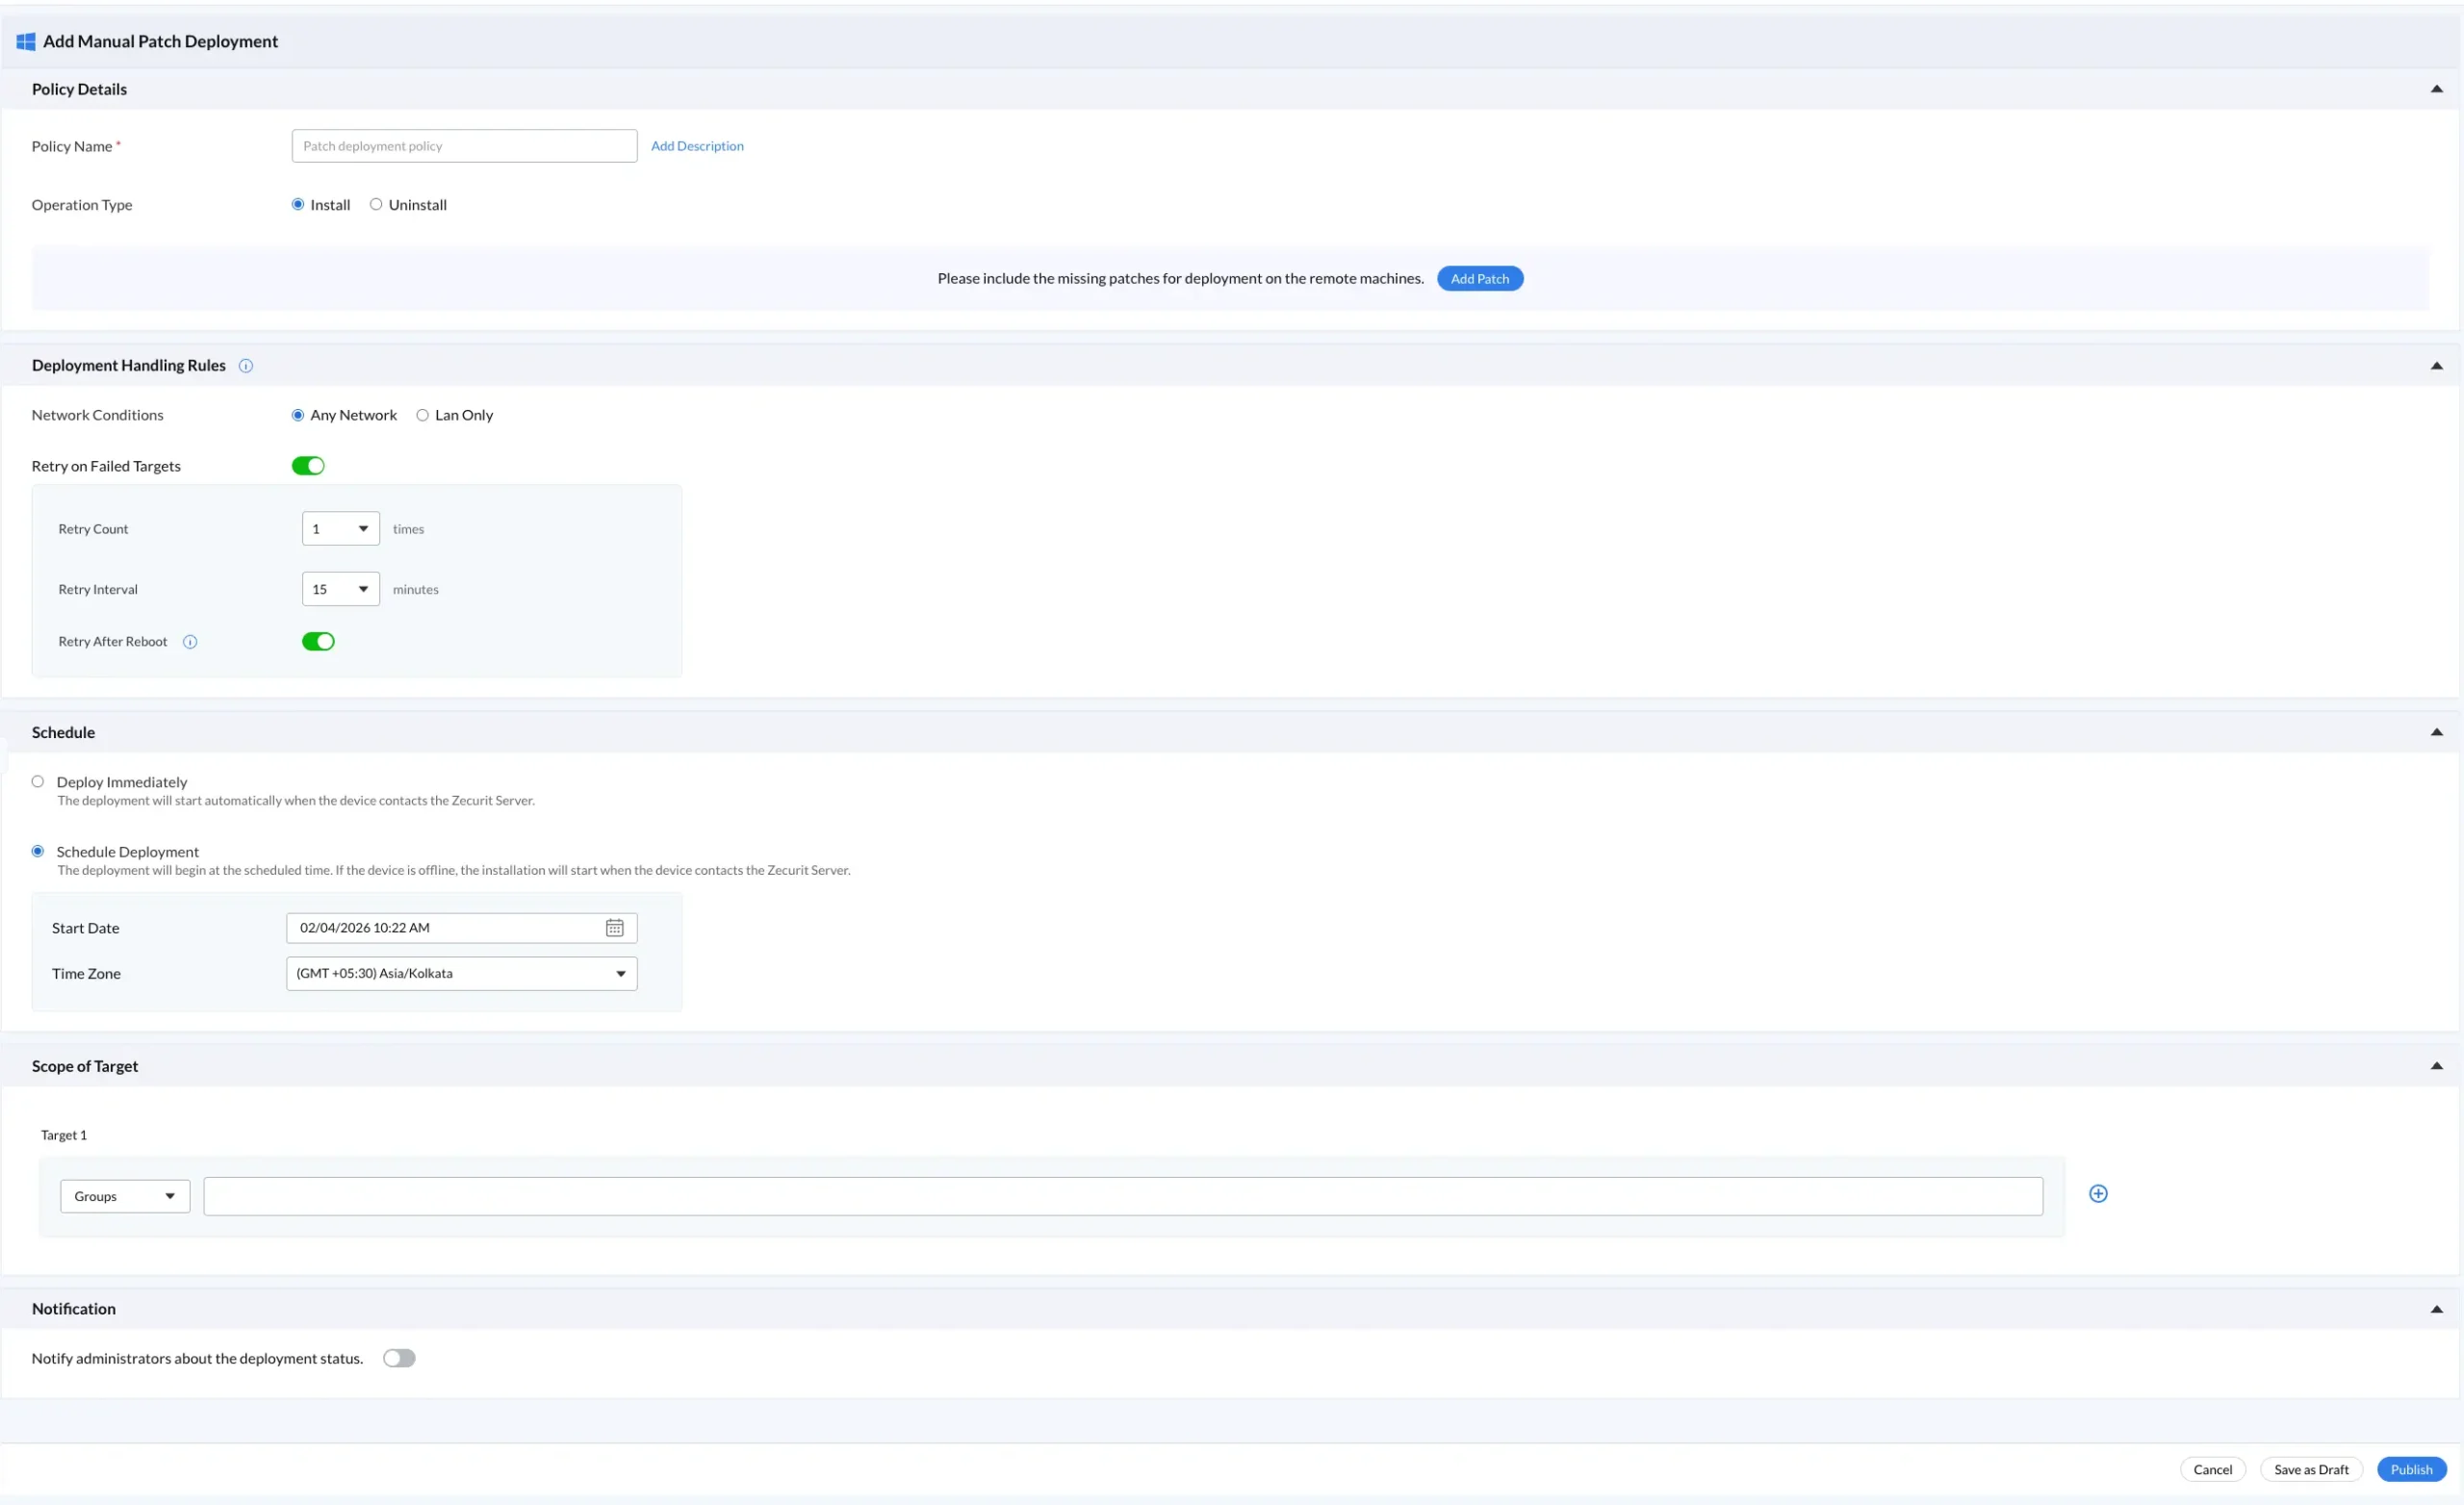
Task: Select Schedule Deployment option
Action: (x=38, y=851)
